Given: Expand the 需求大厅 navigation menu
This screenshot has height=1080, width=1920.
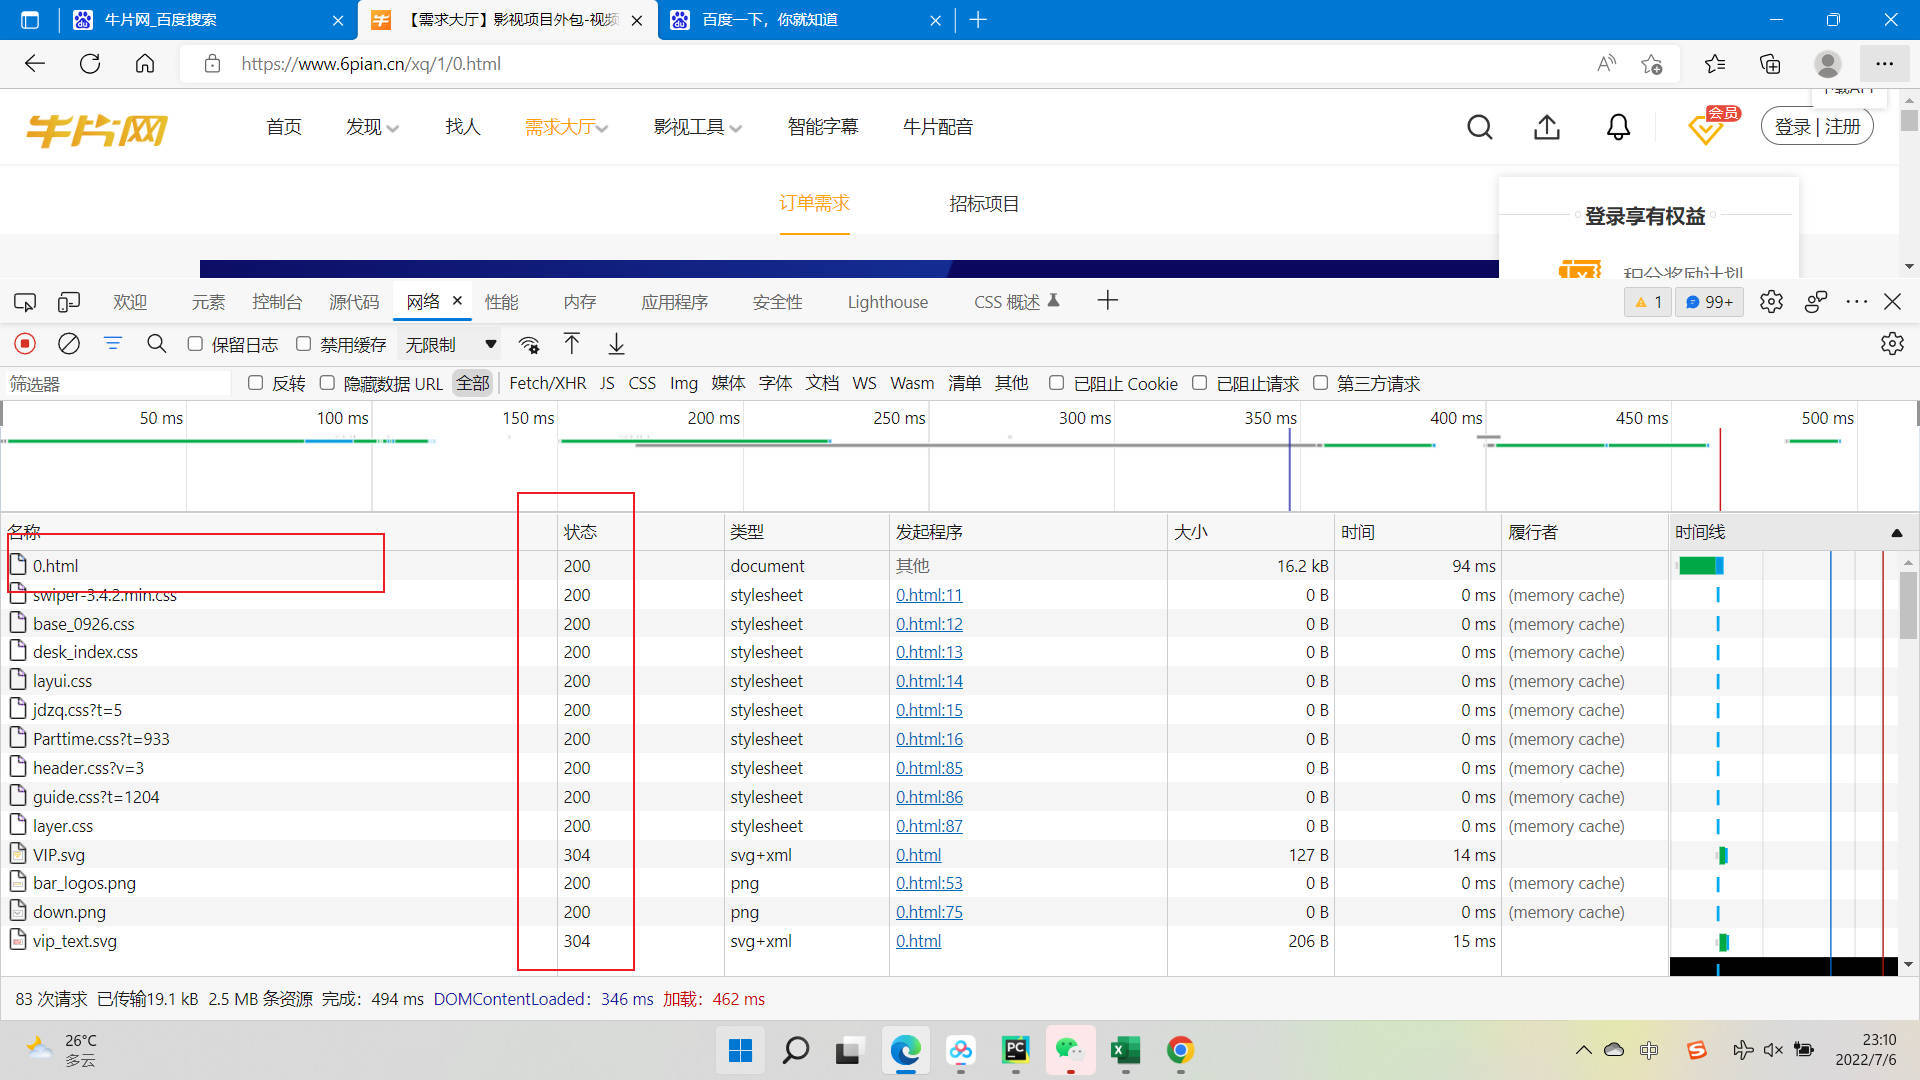Looking at the screenshot, I should click(x=566, y=127).
